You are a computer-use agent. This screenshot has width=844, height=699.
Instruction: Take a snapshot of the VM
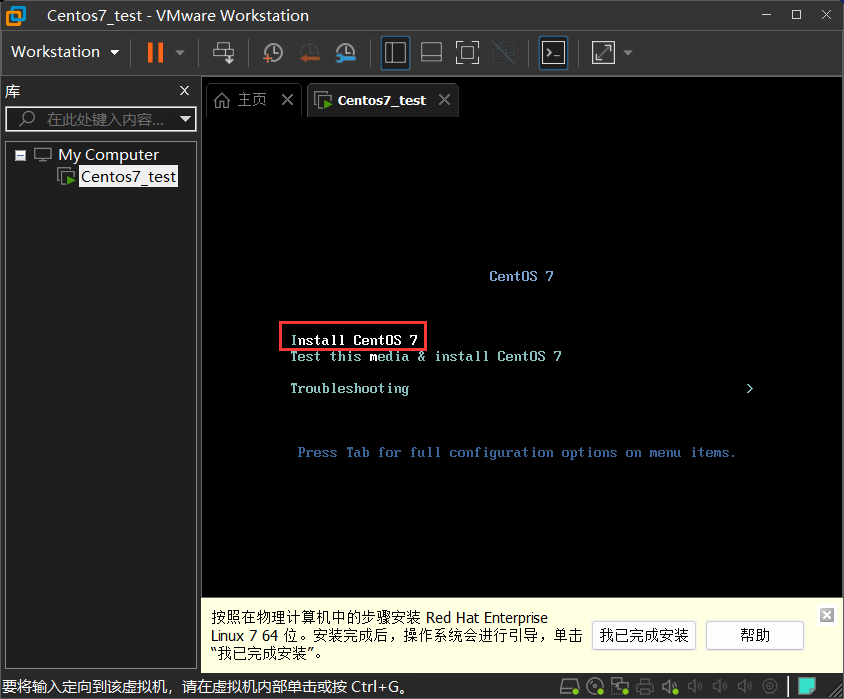pos(272,52)
